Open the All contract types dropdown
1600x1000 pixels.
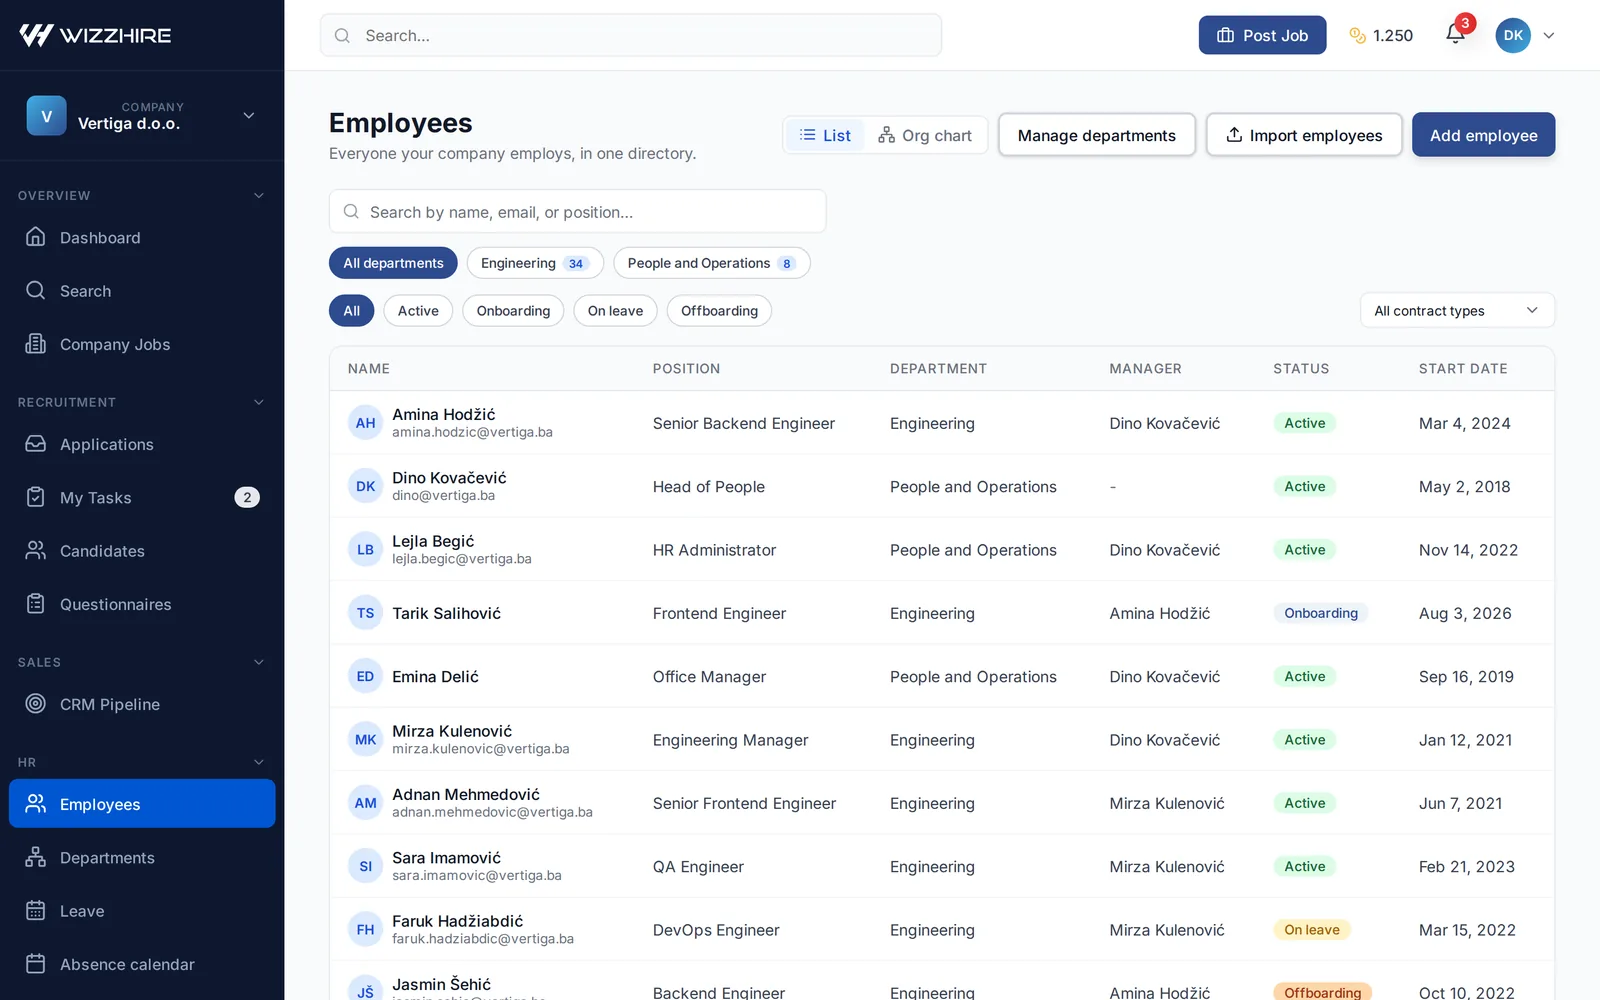coord(1457,310)
